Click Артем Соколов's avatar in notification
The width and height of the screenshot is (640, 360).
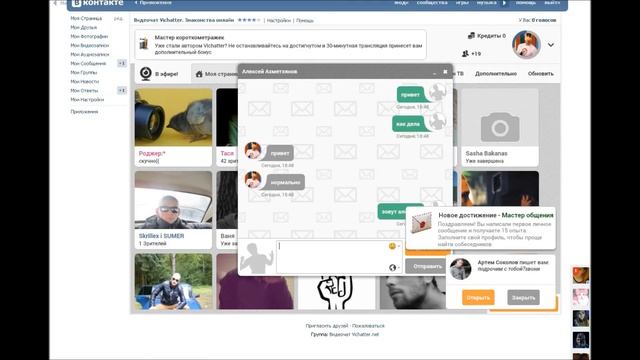point(460,269)
